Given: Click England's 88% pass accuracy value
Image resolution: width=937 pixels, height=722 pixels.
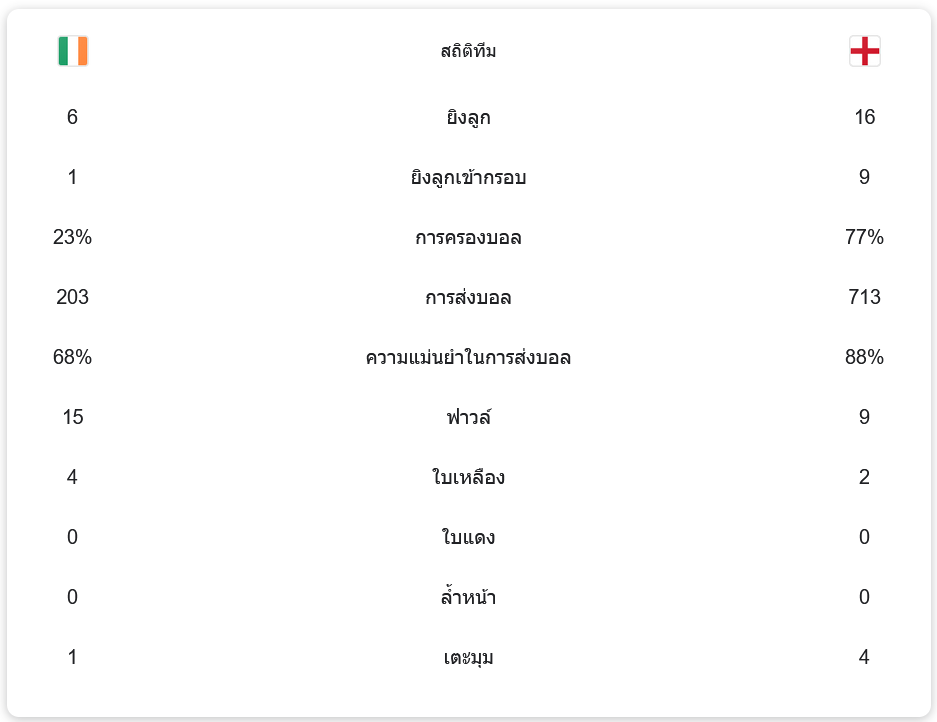Looking at the screenshot, I should [x=864, y=358].
